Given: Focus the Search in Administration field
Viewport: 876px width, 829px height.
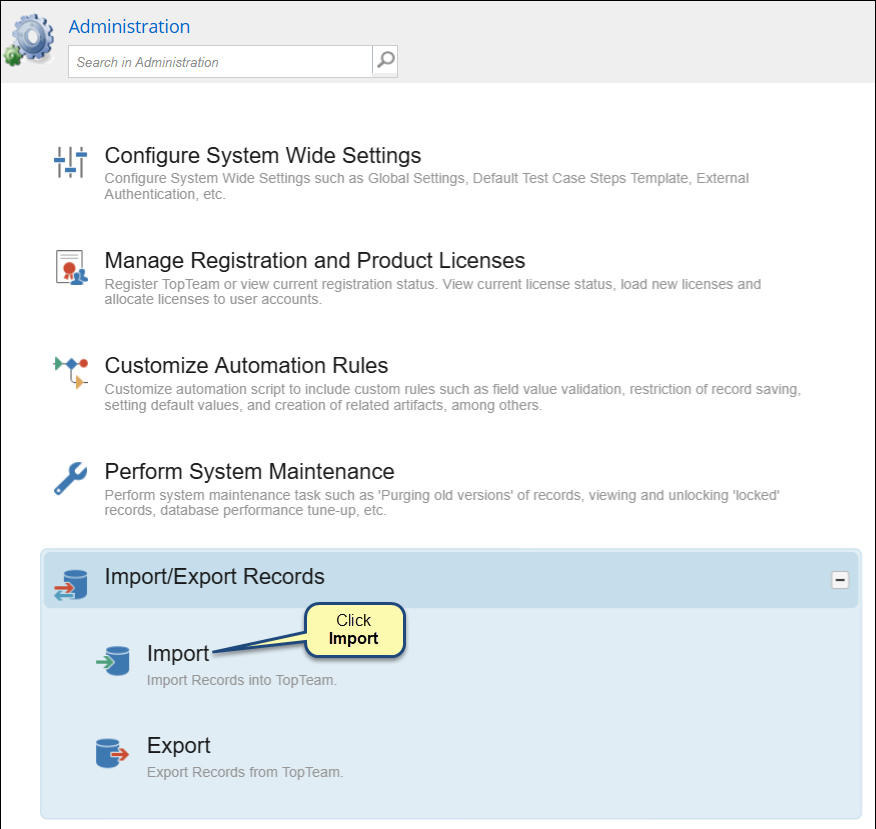Looking at the screenshot, I should tap(220, 61).
